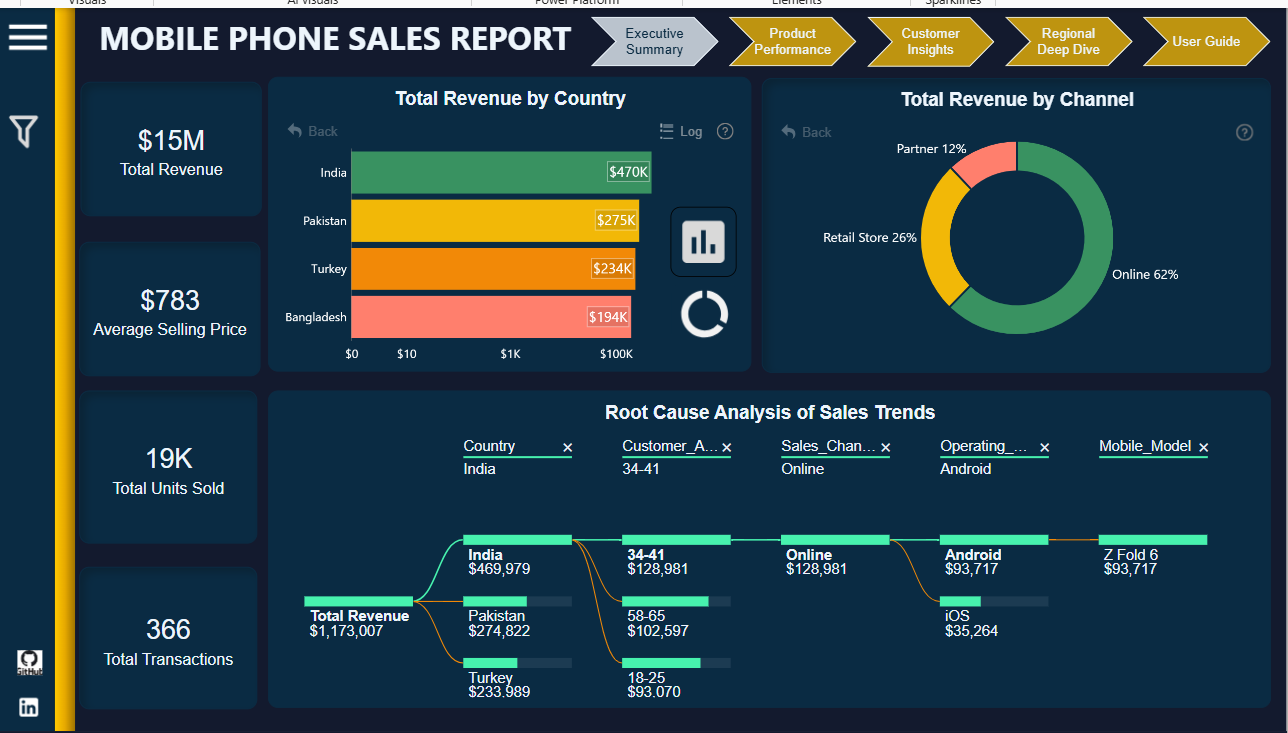Expand the 58-65 age node

pos(676,601)
